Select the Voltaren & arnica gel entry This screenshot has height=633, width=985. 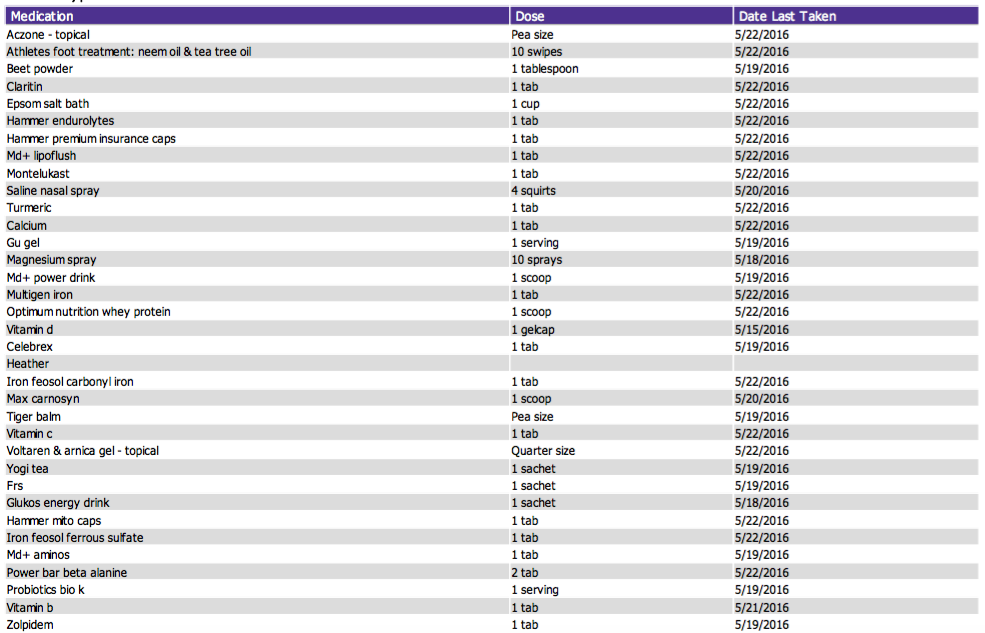(83, 451)
